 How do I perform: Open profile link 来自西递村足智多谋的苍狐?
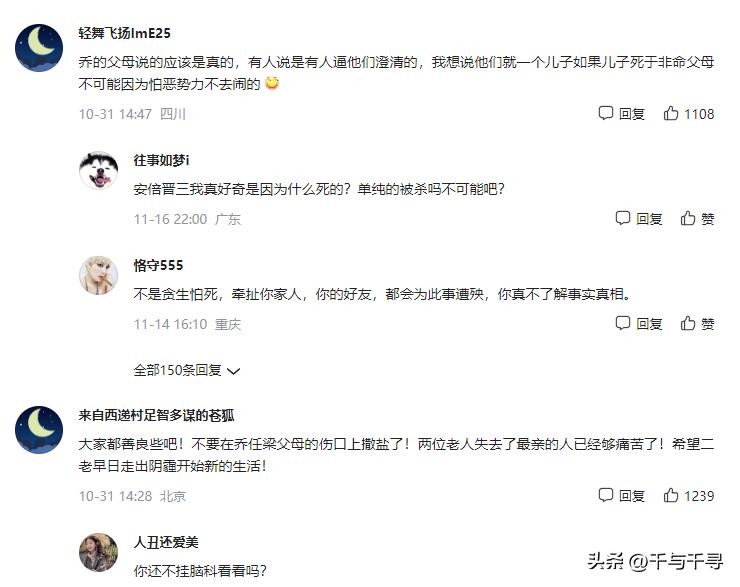pos(156,415)
